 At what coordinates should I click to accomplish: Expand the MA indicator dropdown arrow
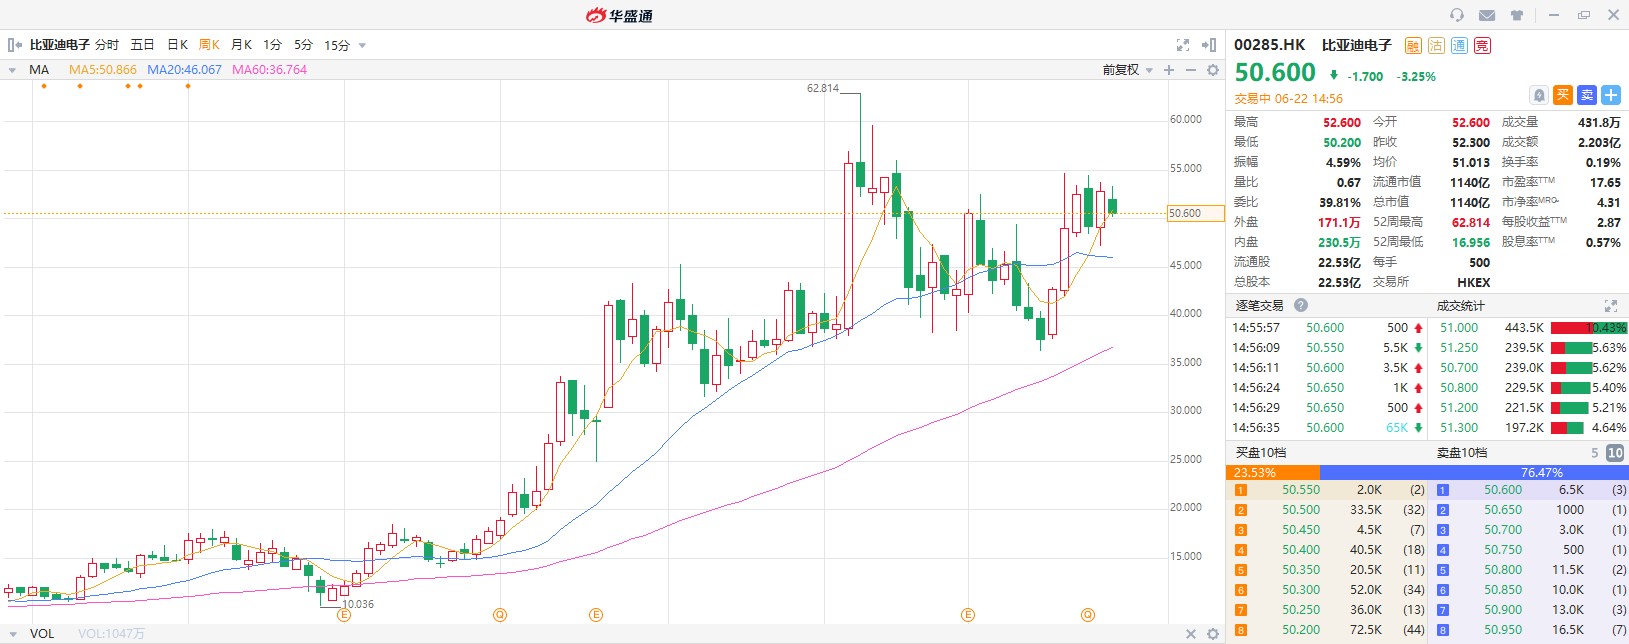[12, 70]
